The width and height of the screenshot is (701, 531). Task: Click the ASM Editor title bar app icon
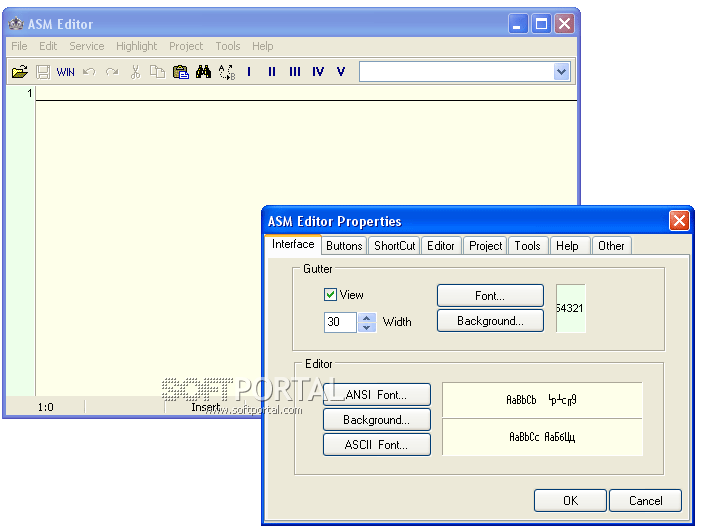point(16,23)
